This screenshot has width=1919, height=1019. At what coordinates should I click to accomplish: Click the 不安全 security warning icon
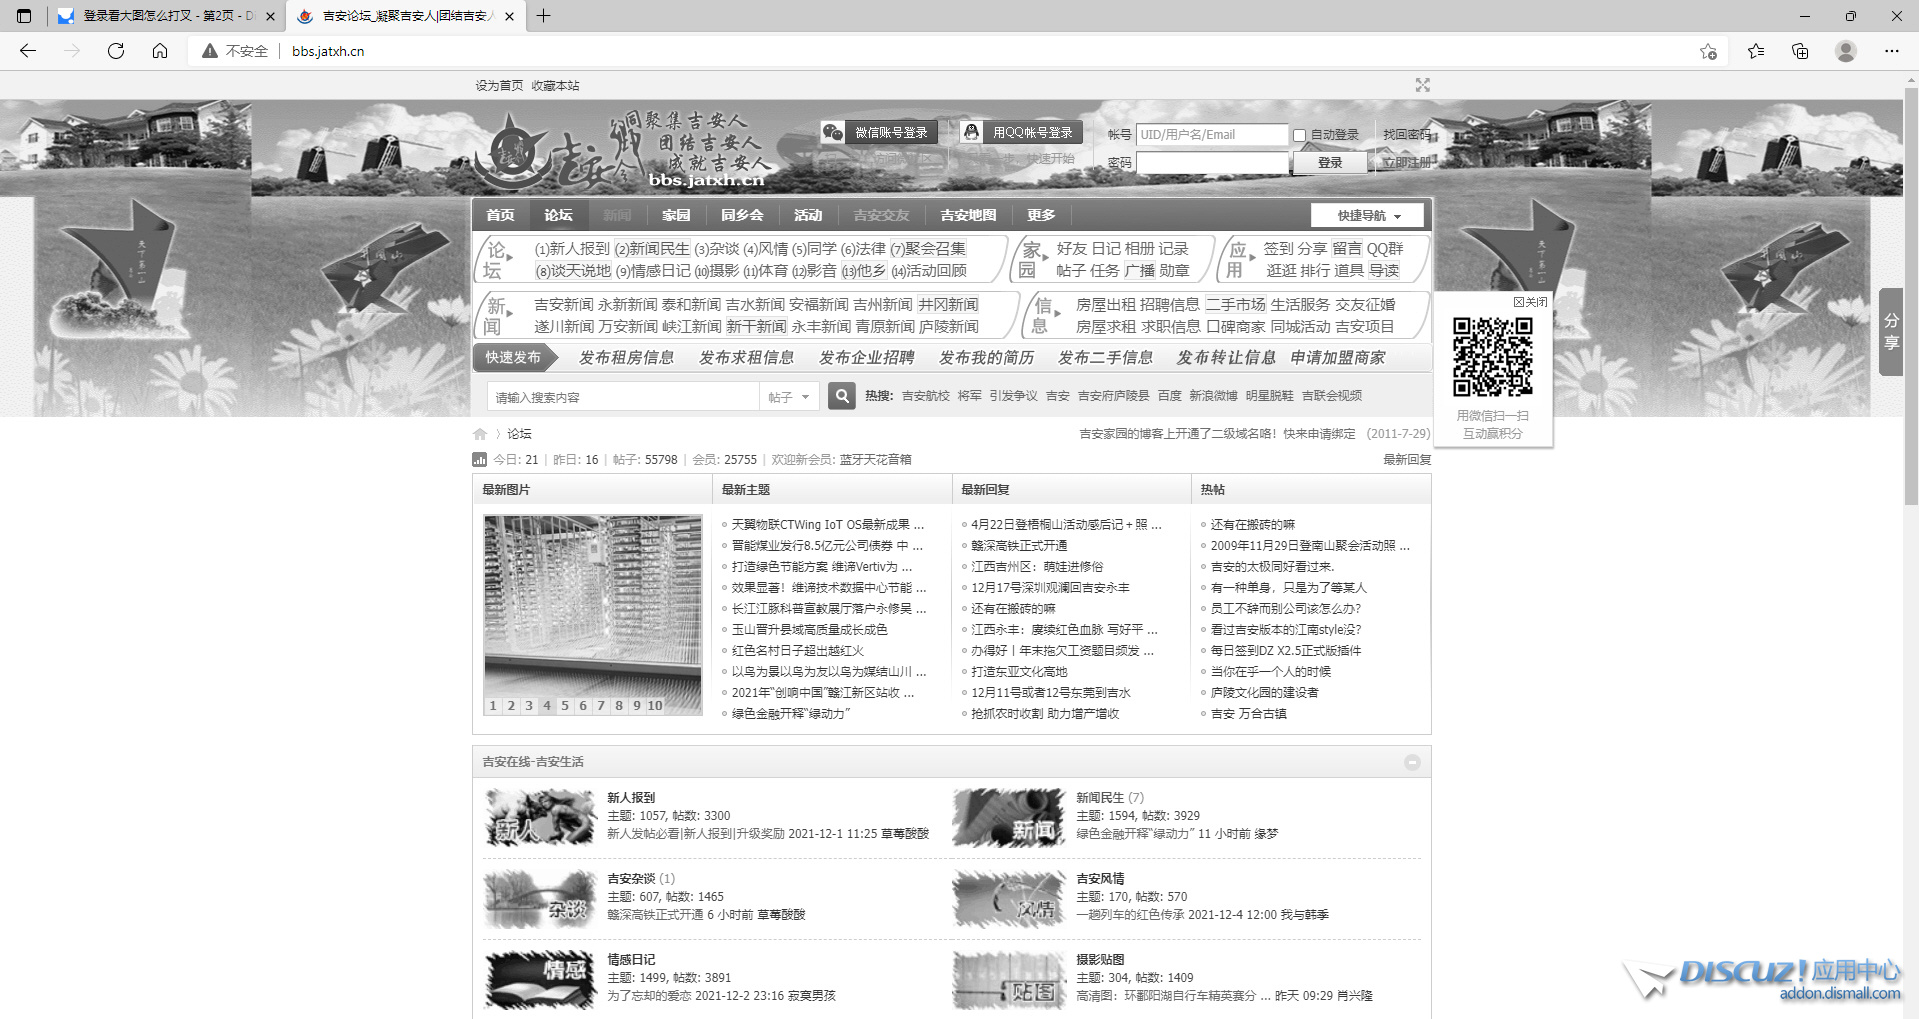(x=210, y=51)
